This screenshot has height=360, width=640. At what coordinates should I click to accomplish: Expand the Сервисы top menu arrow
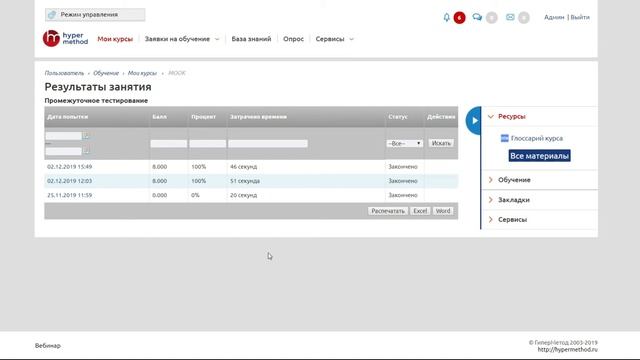(351, 39)
